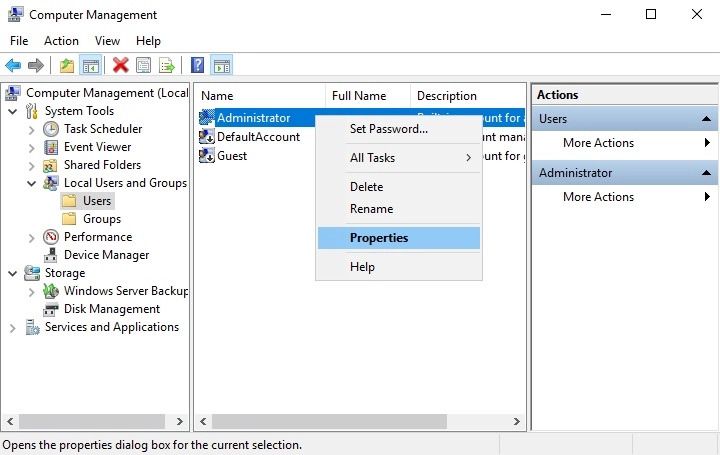Collapse the System Tools node

coord(13,112)
